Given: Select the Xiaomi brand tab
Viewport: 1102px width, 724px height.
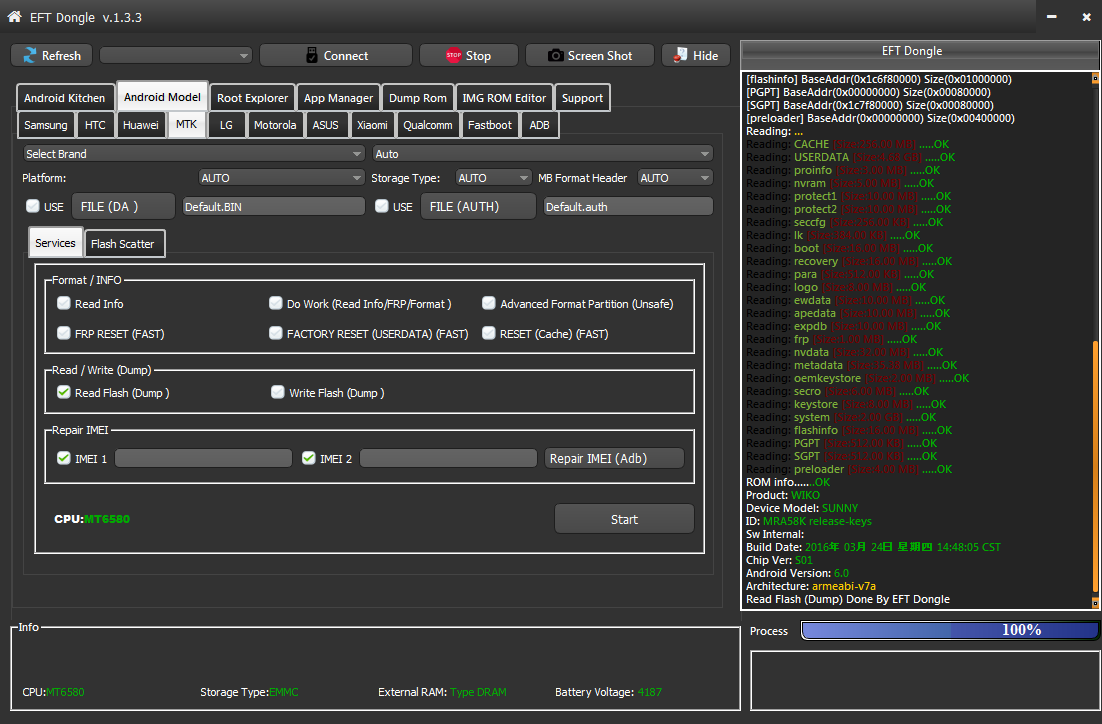Looking at the screenshot, I should tap(372, 125).
